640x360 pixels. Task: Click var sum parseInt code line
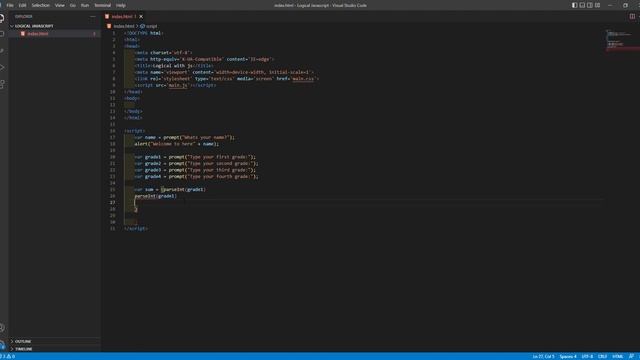pyautogui.click(x=170, y=189)
